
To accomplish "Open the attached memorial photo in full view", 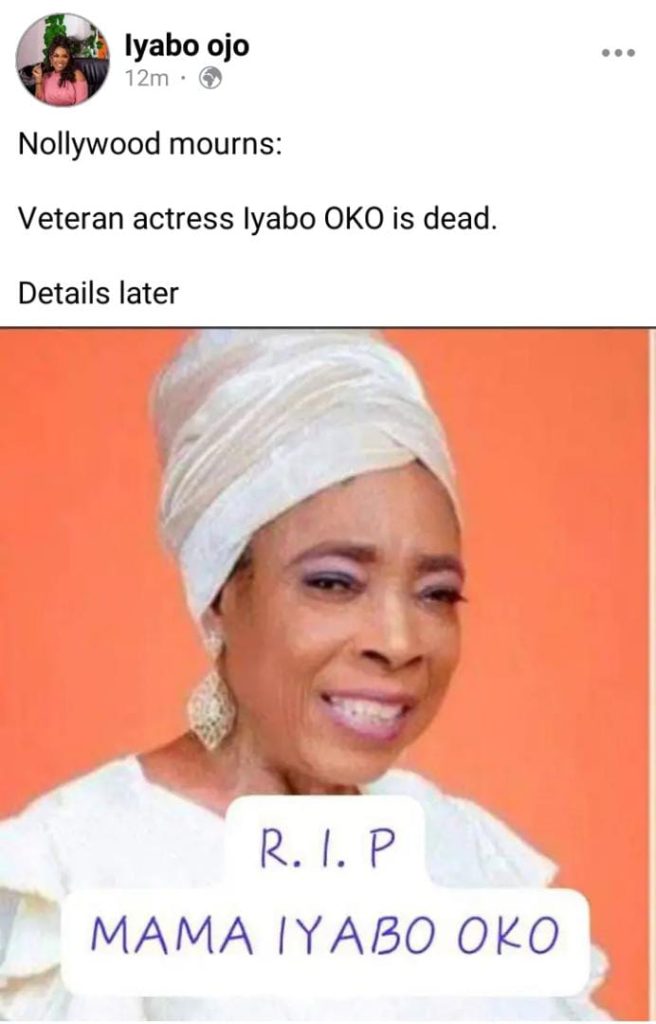I will click(x=327, y=675).
